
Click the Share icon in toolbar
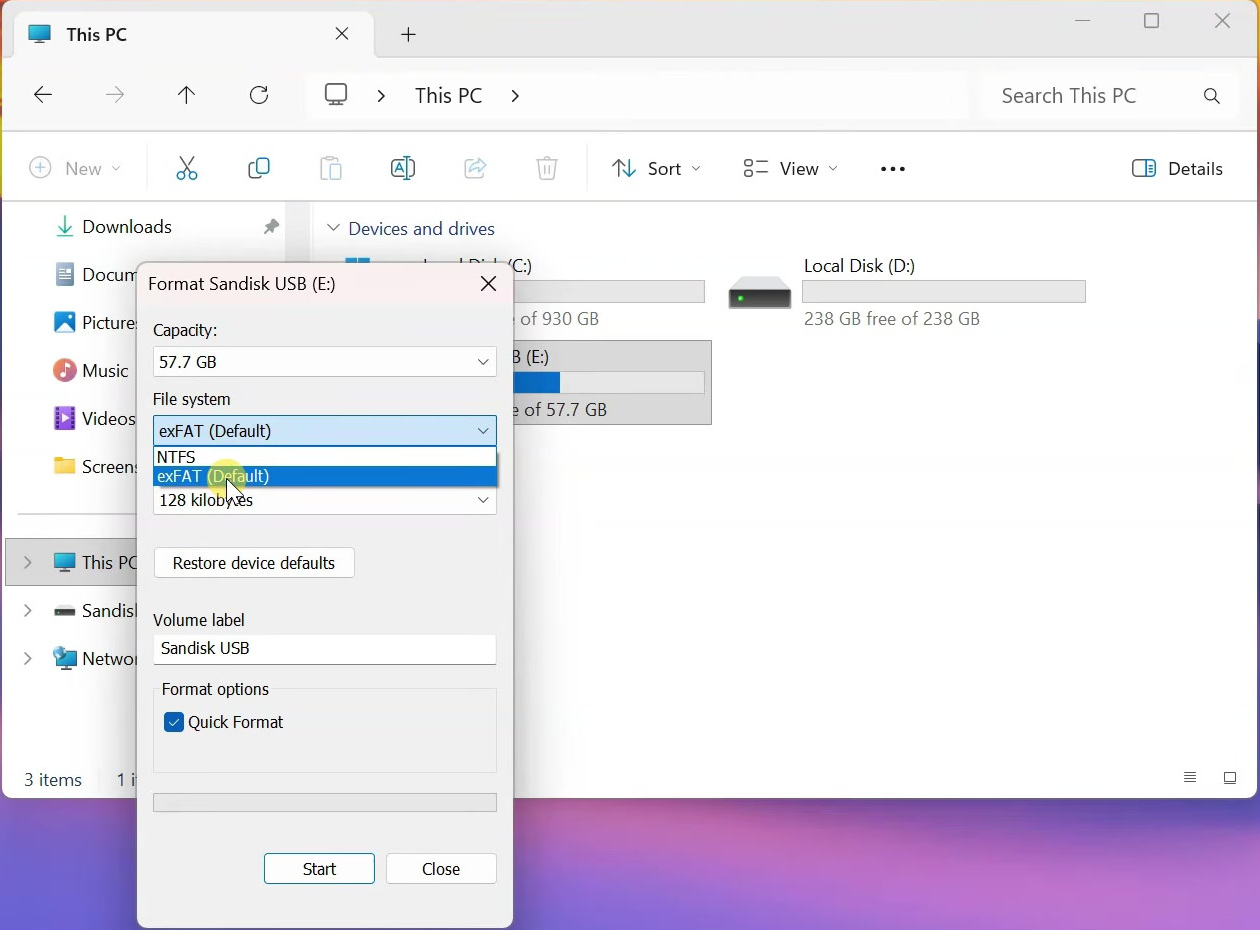475,168
